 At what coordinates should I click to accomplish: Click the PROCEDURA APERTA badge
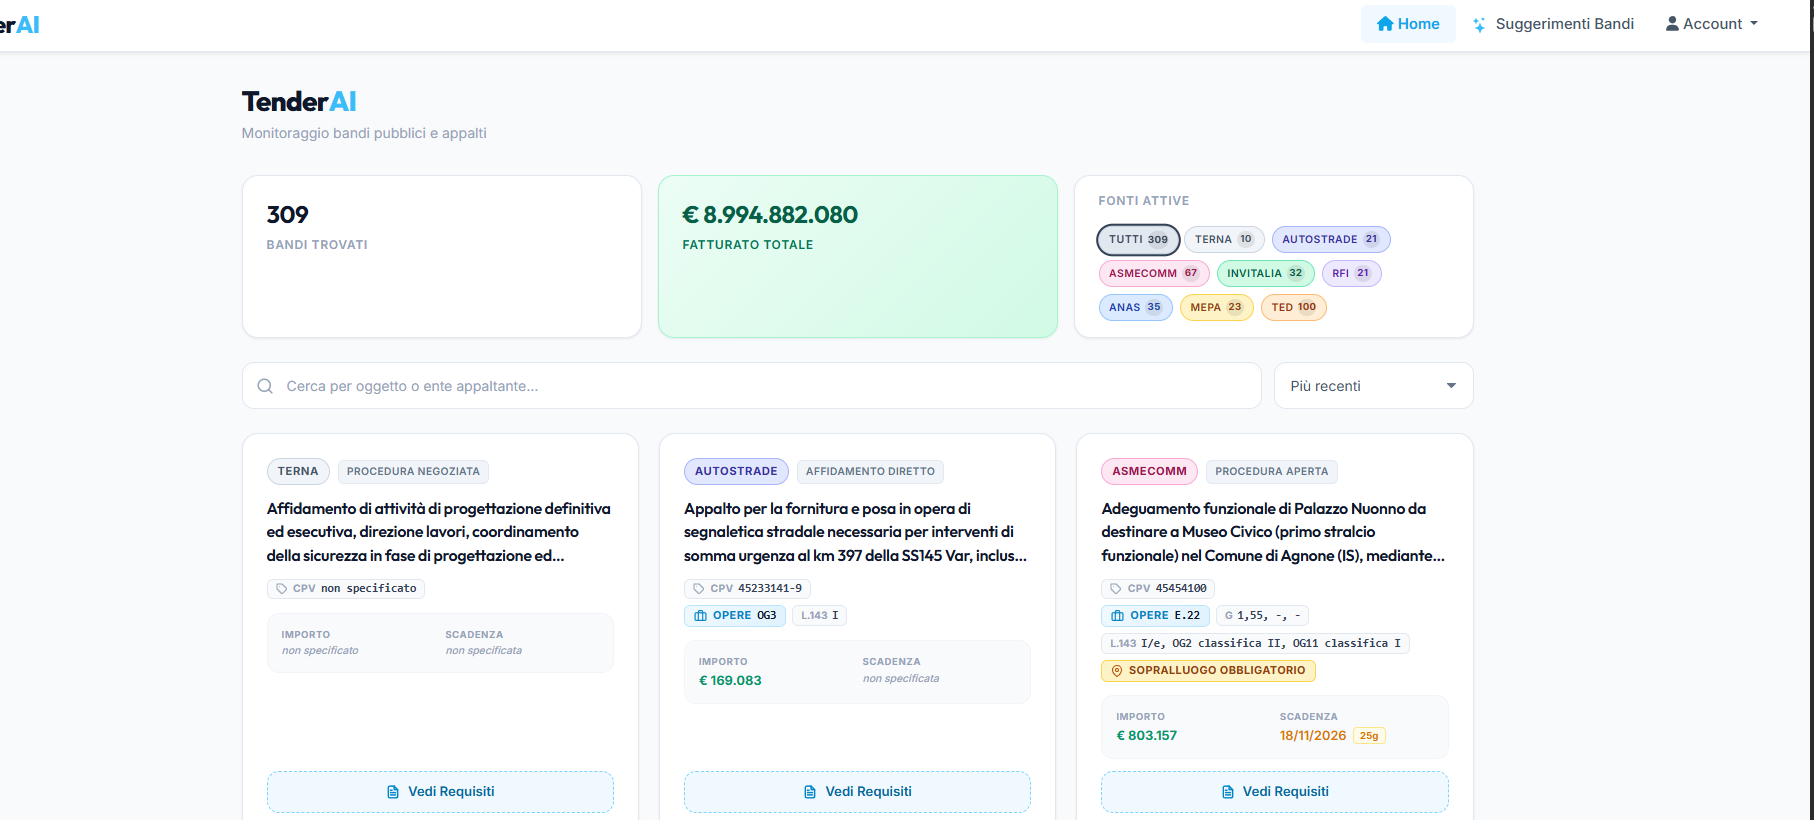(1272, 472)
